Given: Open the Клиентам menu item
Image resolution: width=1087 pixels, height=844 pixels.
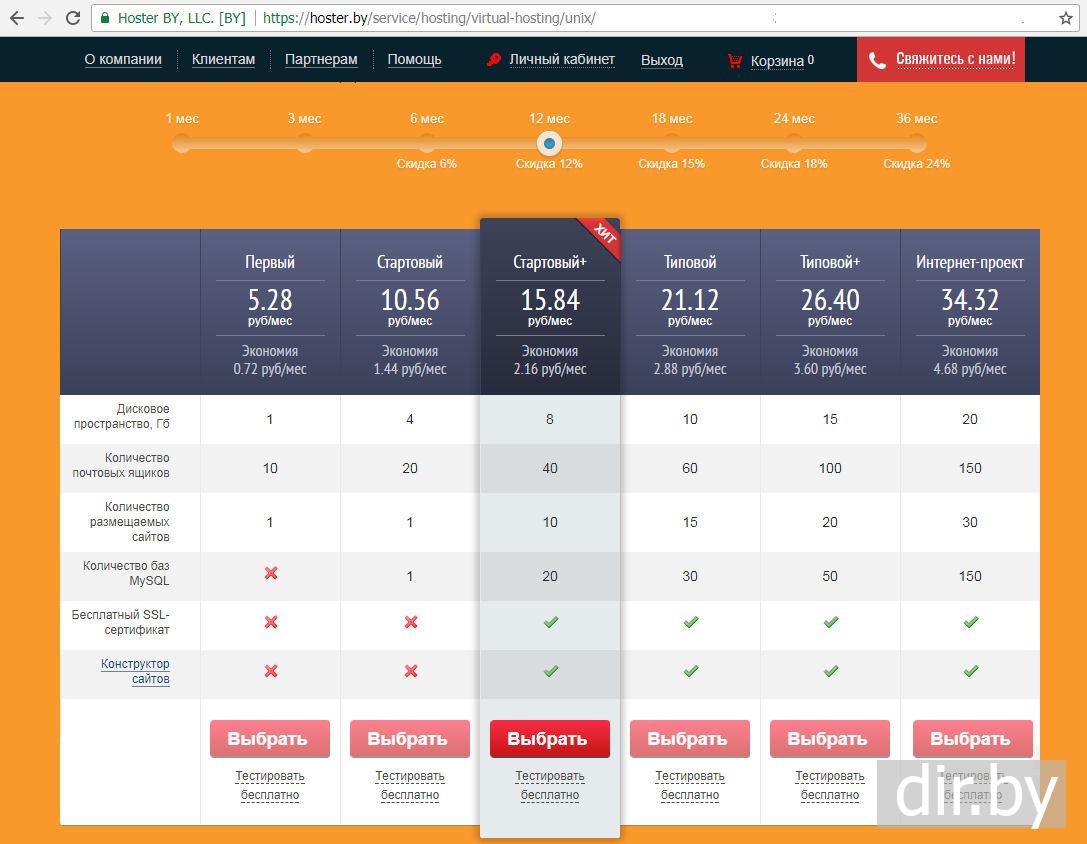Looking at the screenshot, I should 223,60.
